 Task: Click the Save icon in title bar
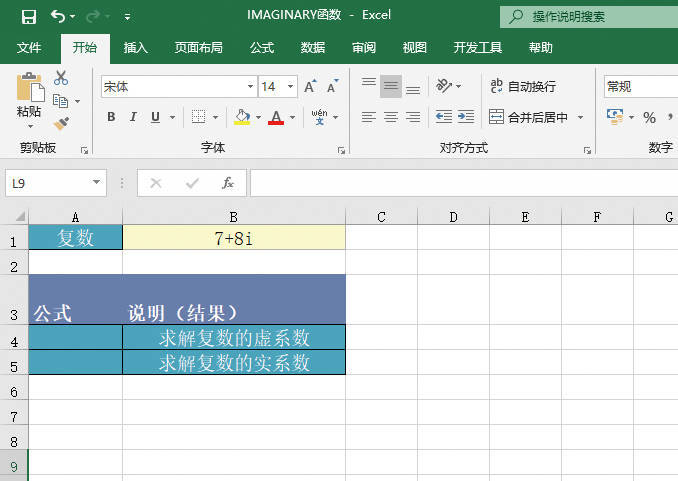coord(28,16)
